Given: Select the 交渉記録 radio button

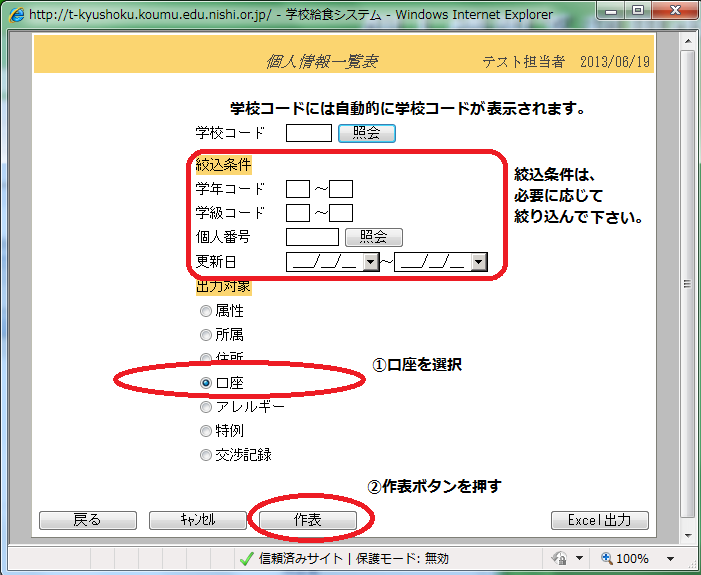Looking at the screenshot, I should pyautogui.click(x=206, y=455).
